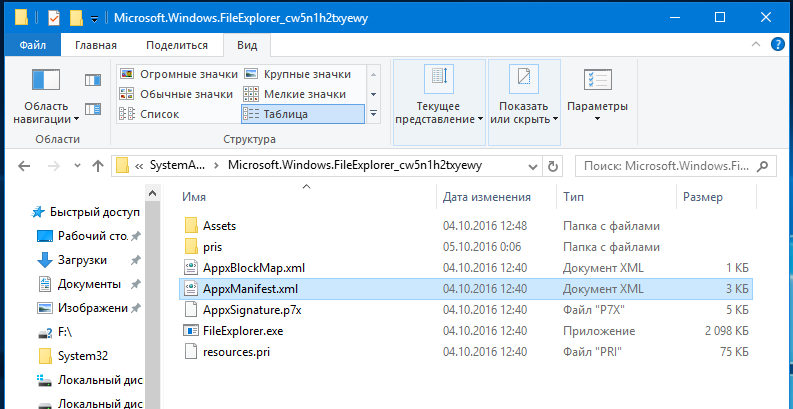The height and width of the screenshot is (409, 793).
Task: Click the Параметры options icon
Action: [597, 80]
